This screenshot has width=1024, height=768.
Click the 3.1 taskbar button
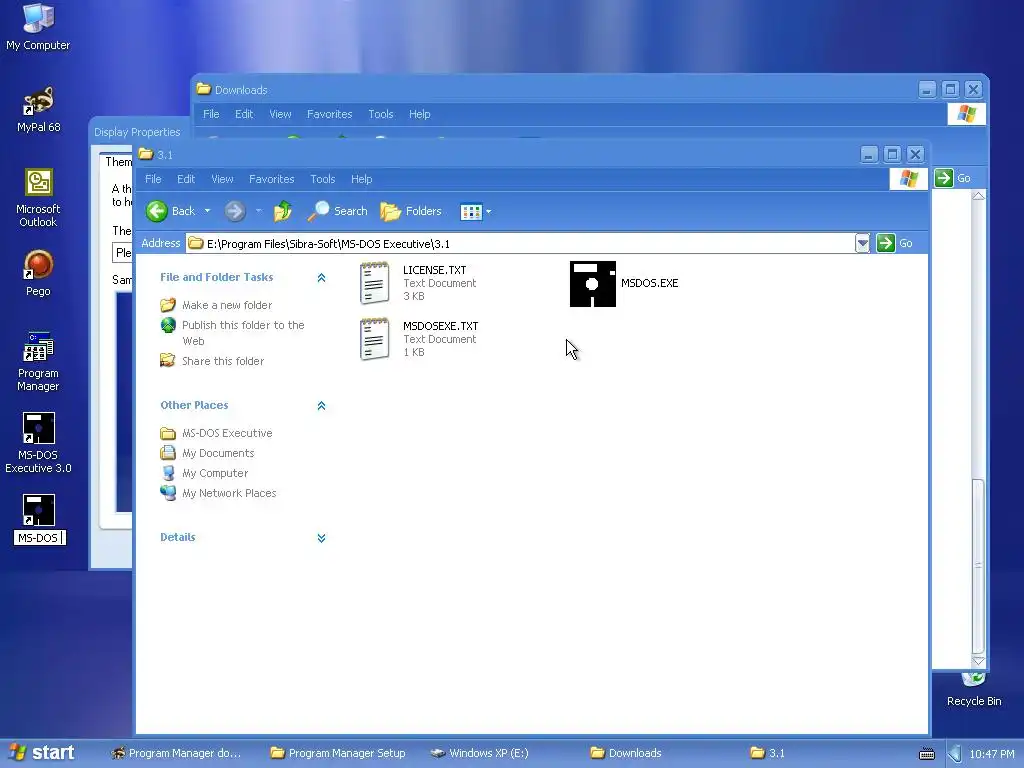click(768, 753)
